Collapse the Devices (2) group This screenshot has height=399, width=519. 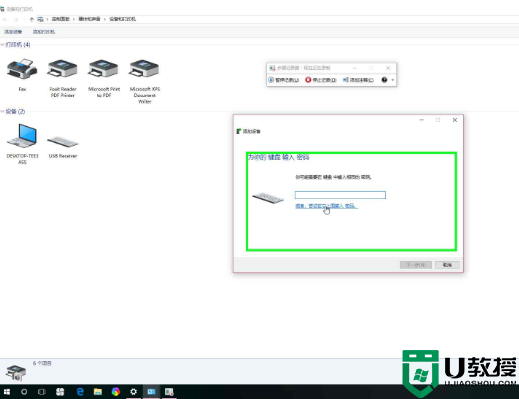click(x=2, y=111)
